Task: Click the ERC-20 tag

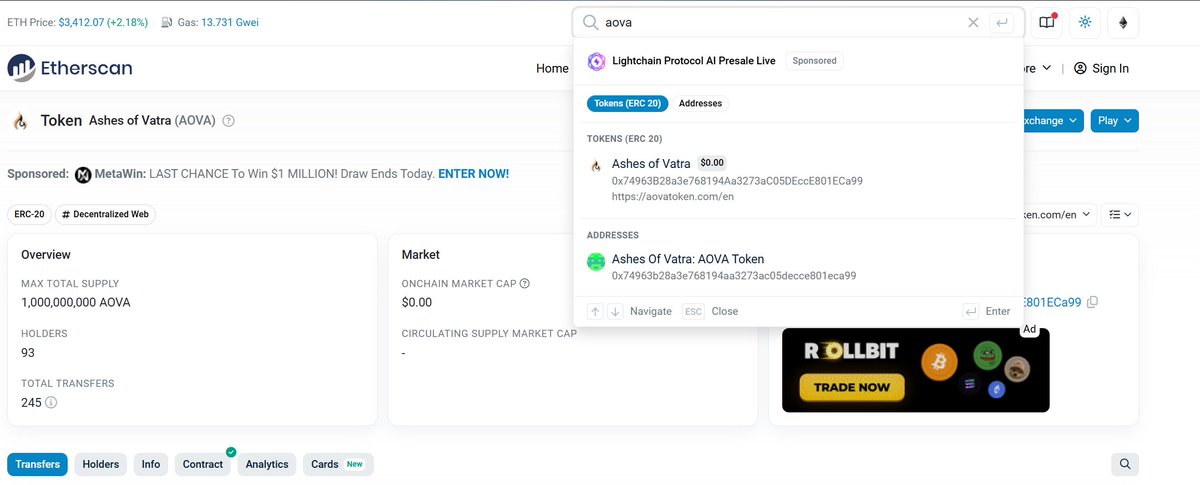Action: (x=28, y=215)
